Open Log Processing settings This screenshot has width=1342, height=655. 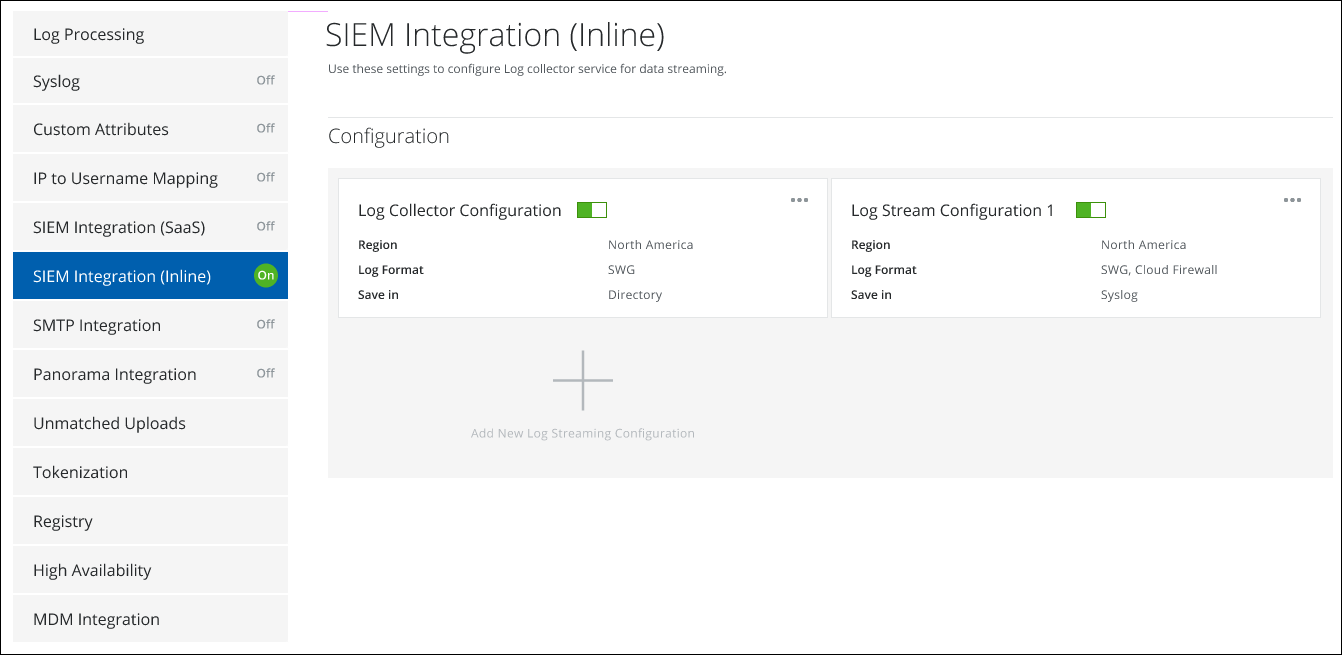click(89, 34)
